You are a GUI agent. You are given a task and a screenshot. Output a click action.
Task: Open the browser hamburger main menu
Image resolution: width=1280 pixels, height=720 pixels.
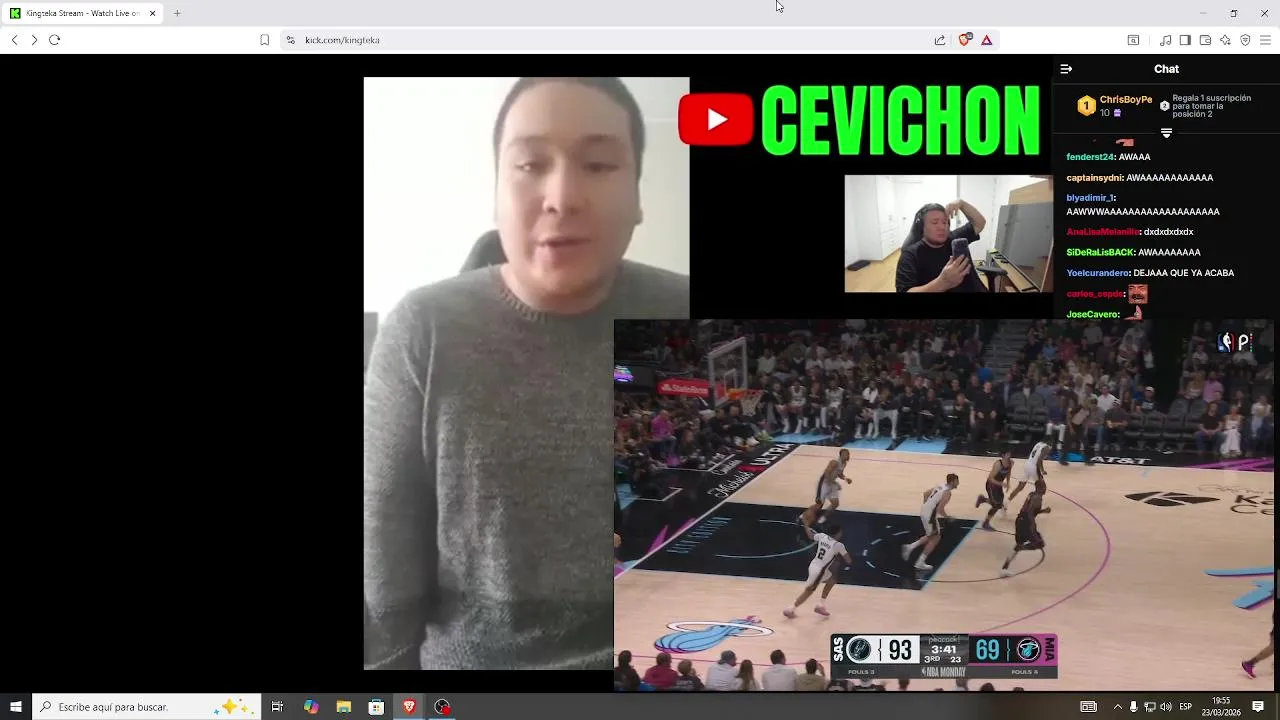click(1265, 40)
